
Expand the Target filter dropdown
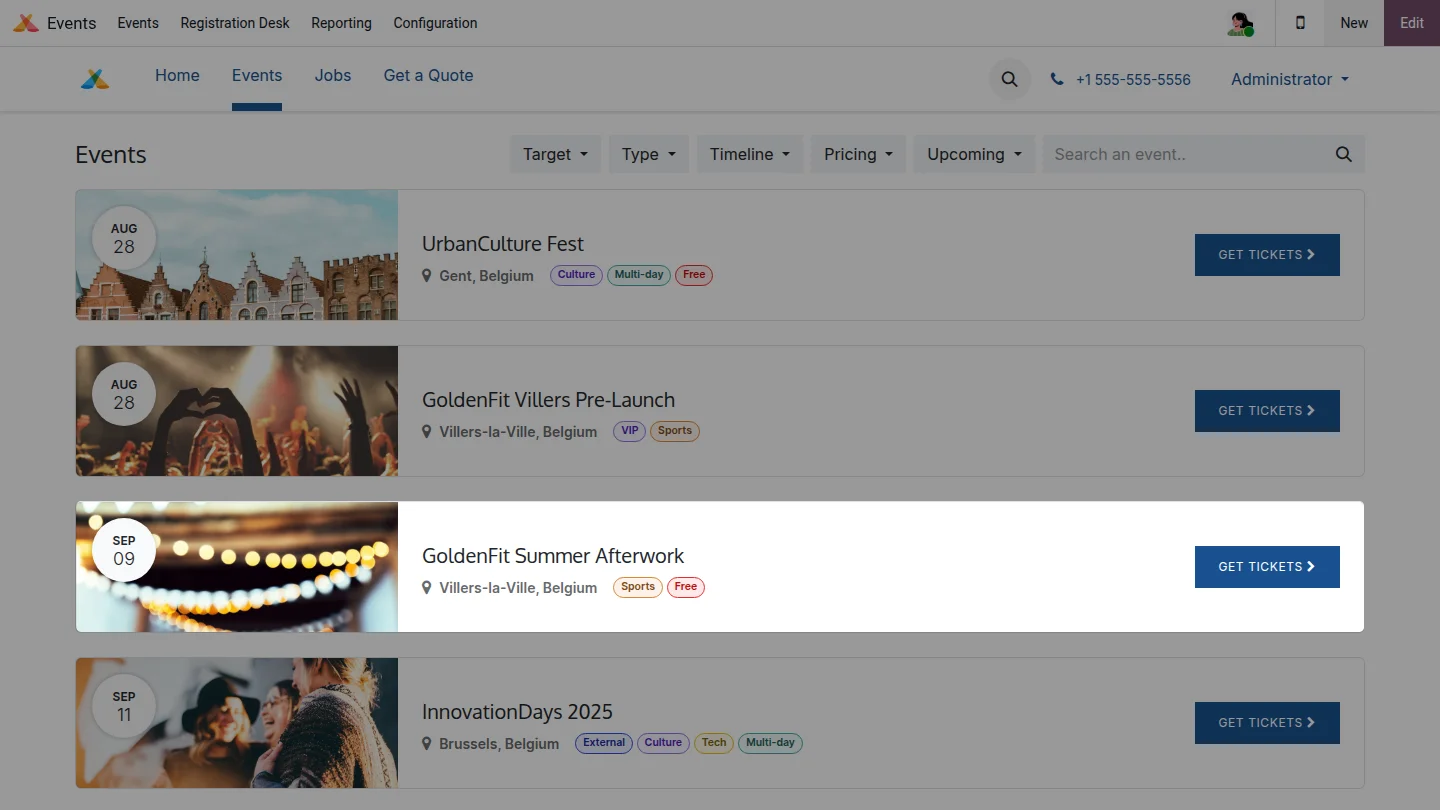[555, 154]
